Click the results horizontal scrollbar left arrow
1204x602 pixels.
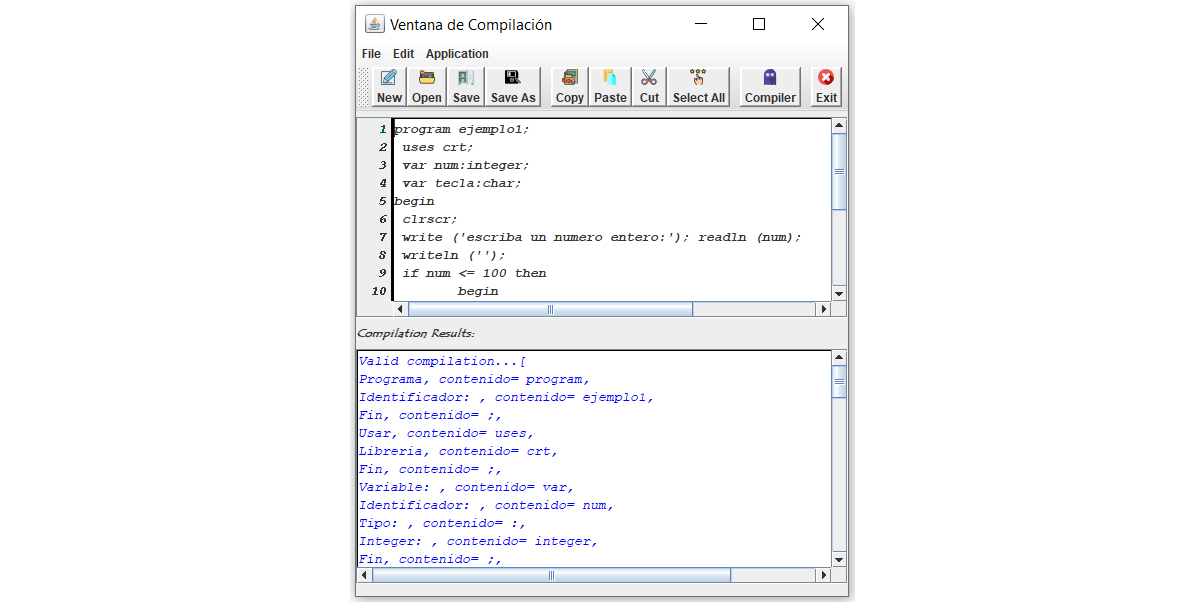click(x=364, y=575)
